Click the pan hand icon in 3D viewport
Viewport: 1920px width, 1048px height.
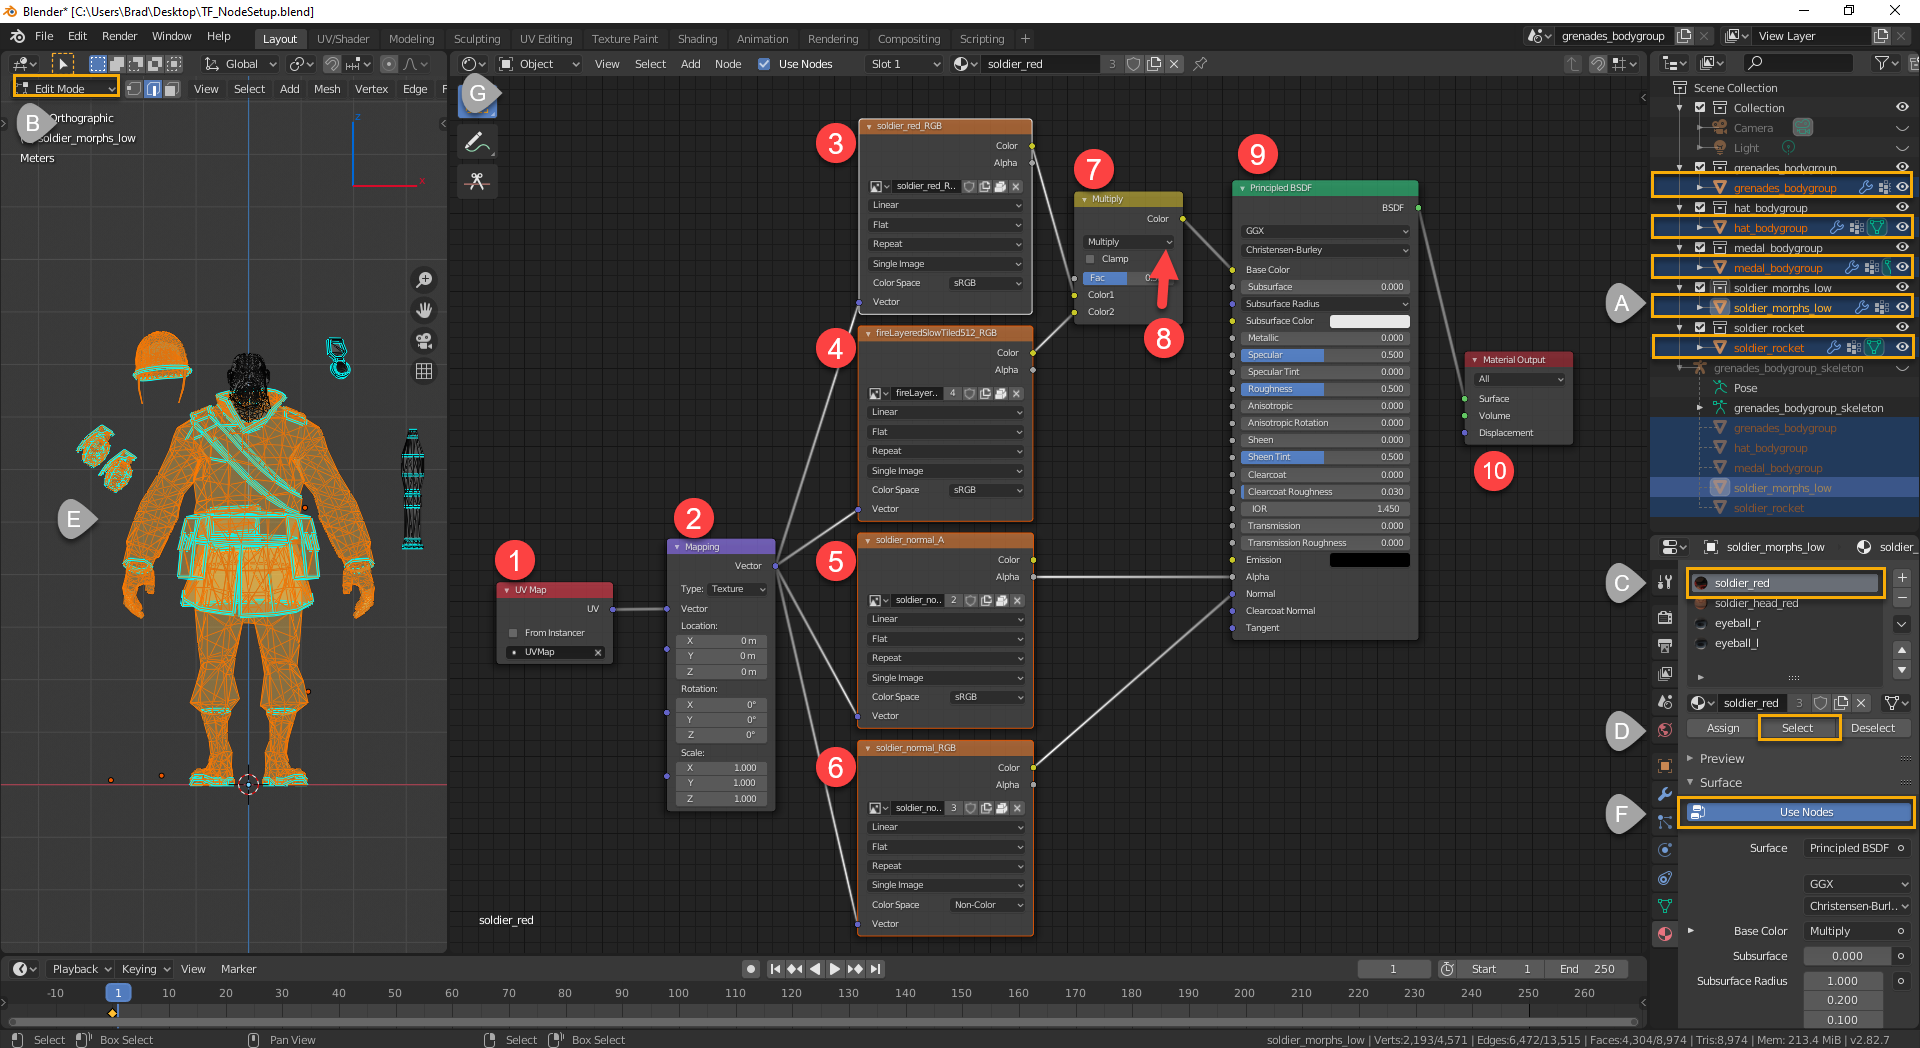pyautogui.click(x=424, y=310)
